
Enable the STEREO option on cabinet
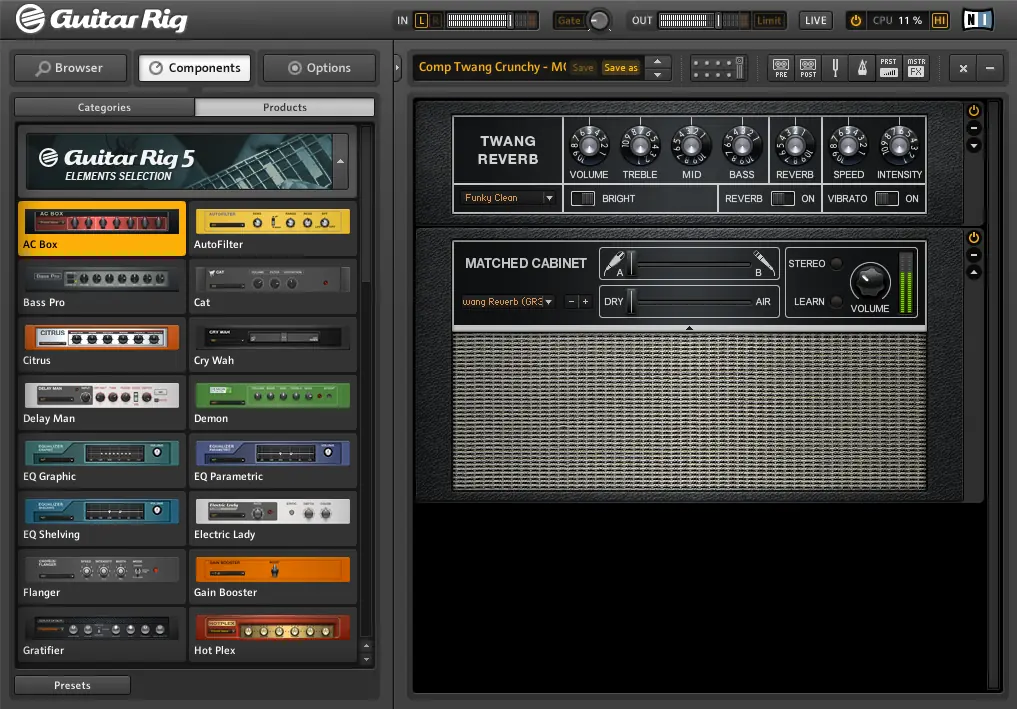tap(837, 263)
